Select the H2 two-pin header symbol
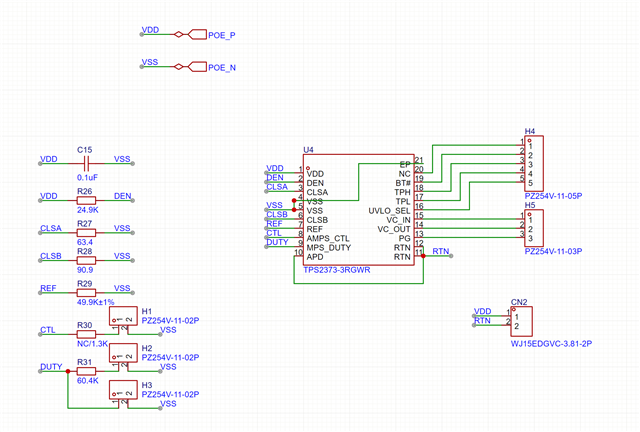This screenshot has width=640, height=432. (123, 353)
